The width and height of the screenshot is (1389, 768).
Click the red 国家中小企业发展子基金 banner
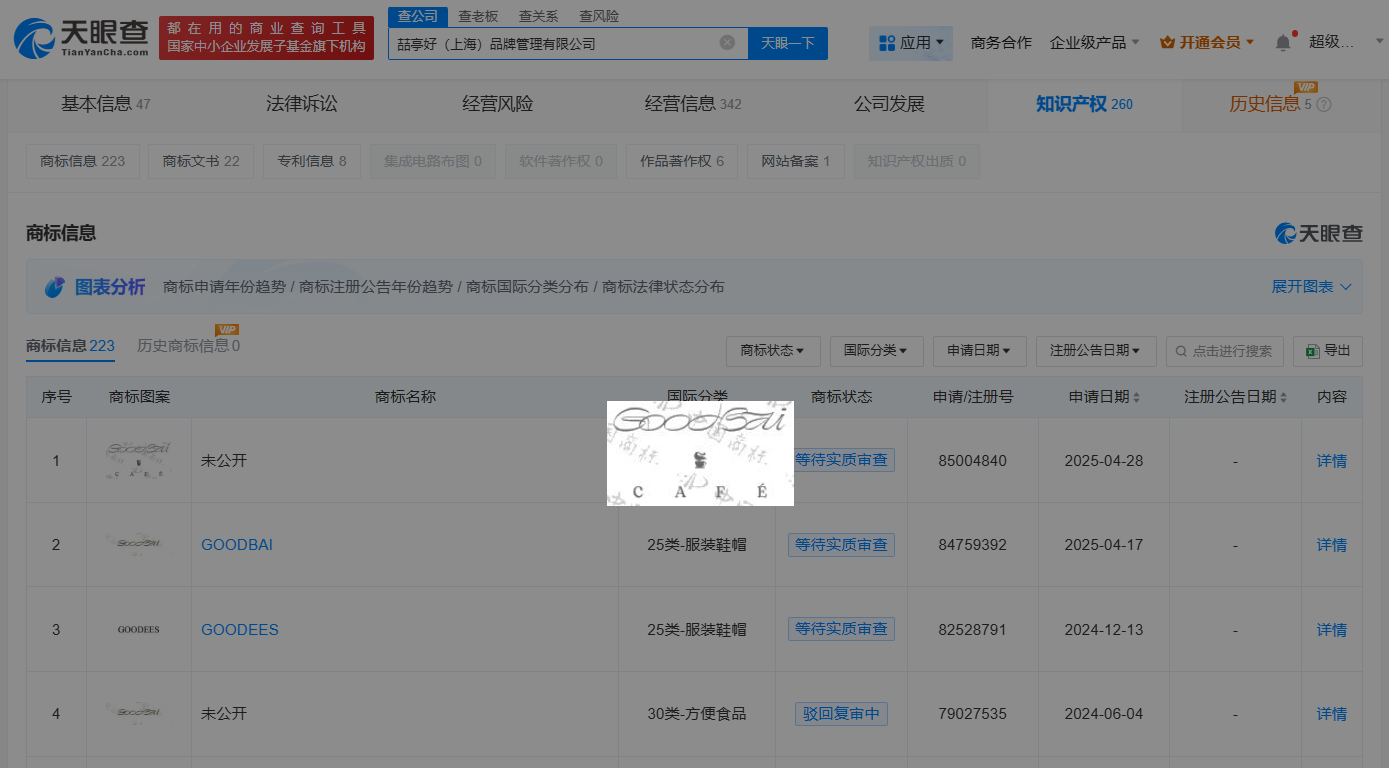pos(266,38)
